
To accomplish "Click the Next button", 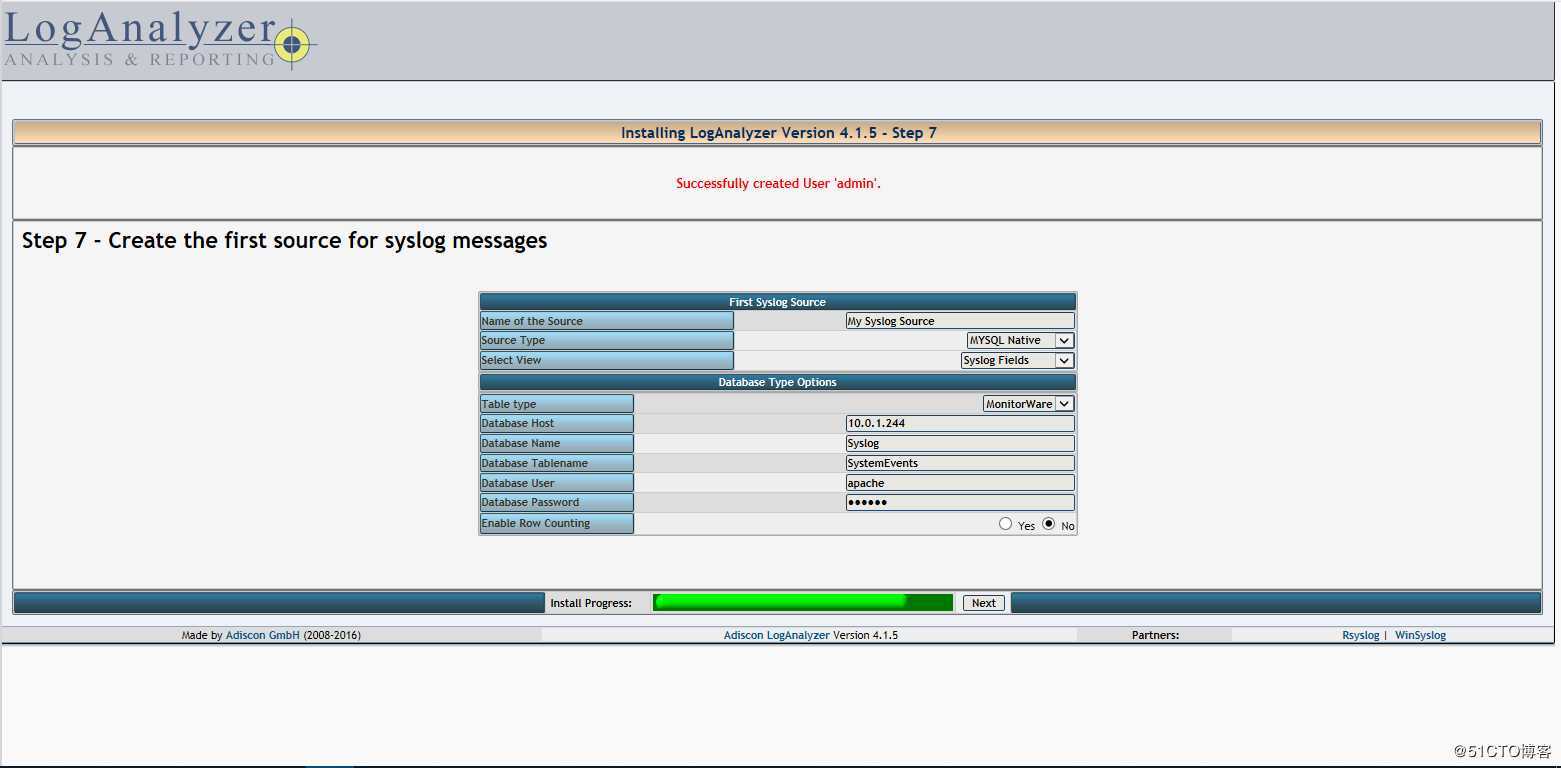I will point(984,603).
